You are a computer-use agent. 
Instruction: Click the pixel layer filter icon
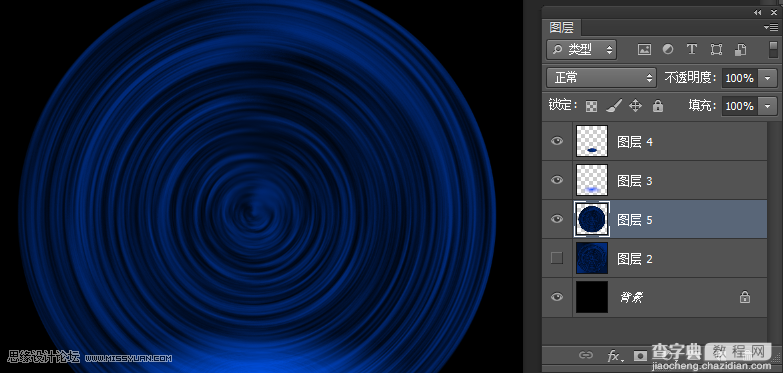click(644, 49)
